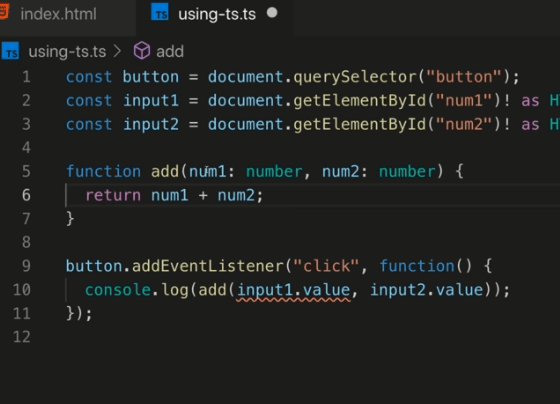This screenshot has height=404, width=560.
Task: Click console on line 10
Action: pyautogui.click(x=118, y=290)
